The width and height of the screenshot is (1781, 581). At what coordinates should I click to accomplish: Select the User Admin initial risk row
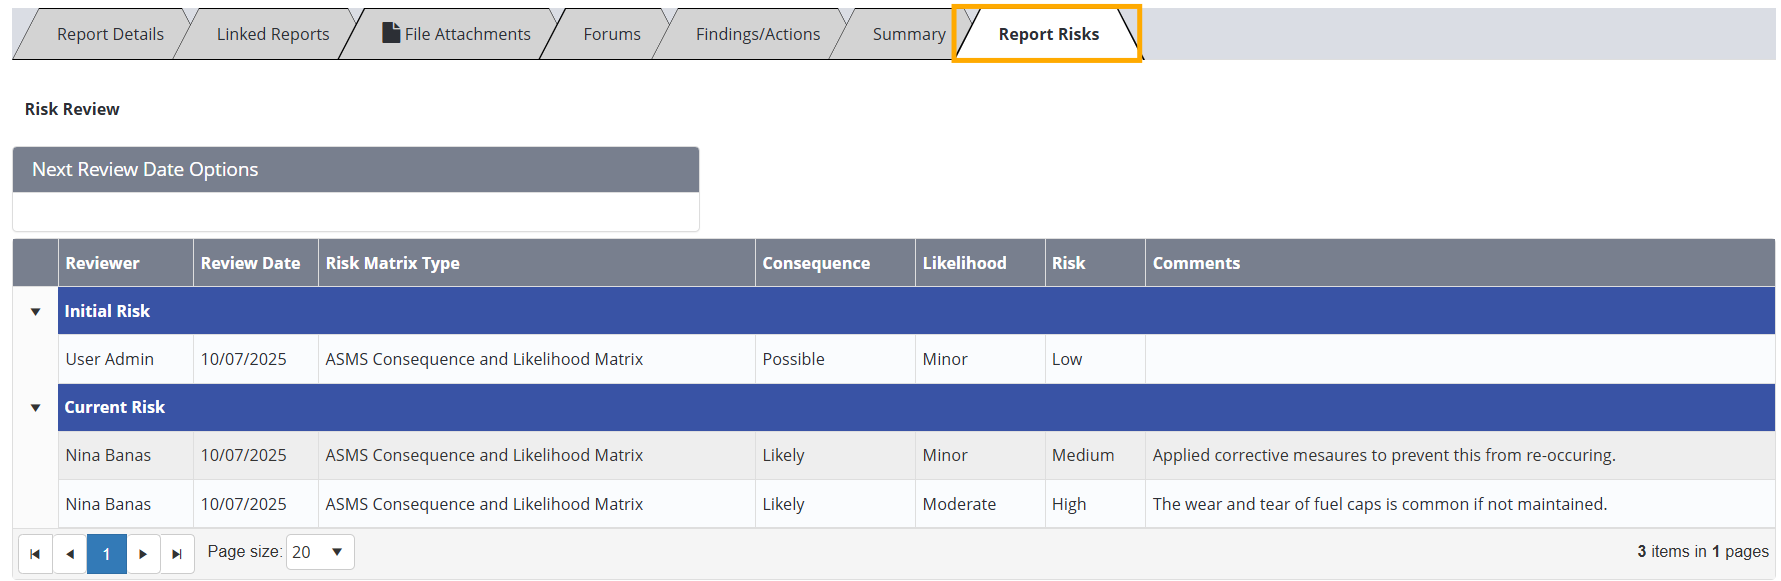[x=110, y=359]
